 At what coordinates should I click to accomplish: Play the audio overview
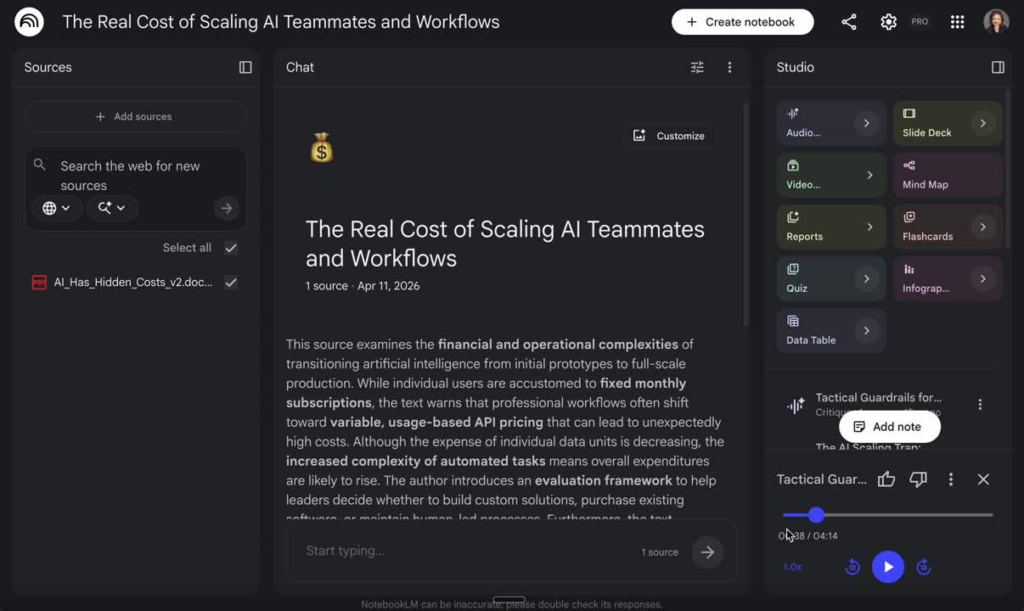[x=888, y=567]
